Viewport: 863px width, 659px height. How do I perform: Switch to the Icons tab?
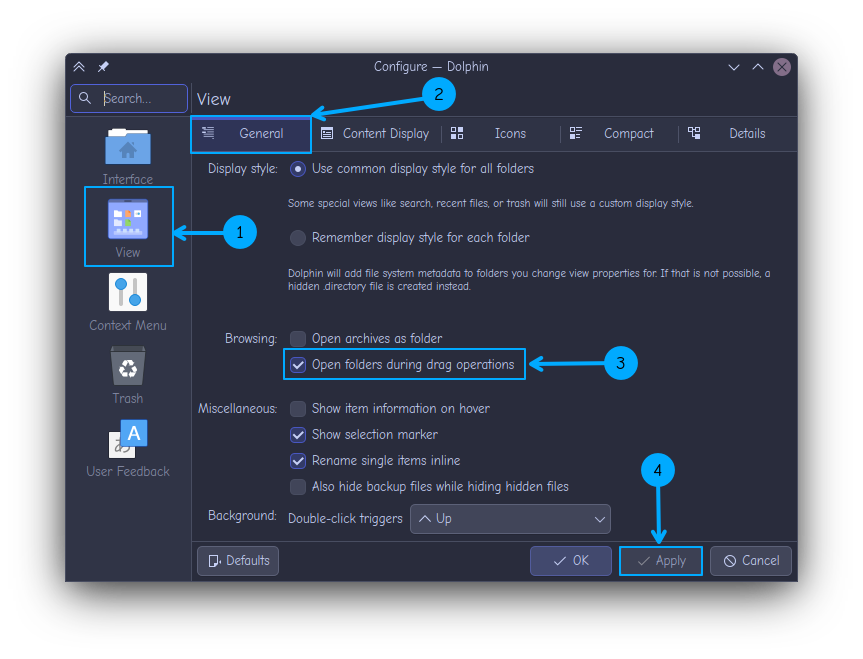coord(498,134)
